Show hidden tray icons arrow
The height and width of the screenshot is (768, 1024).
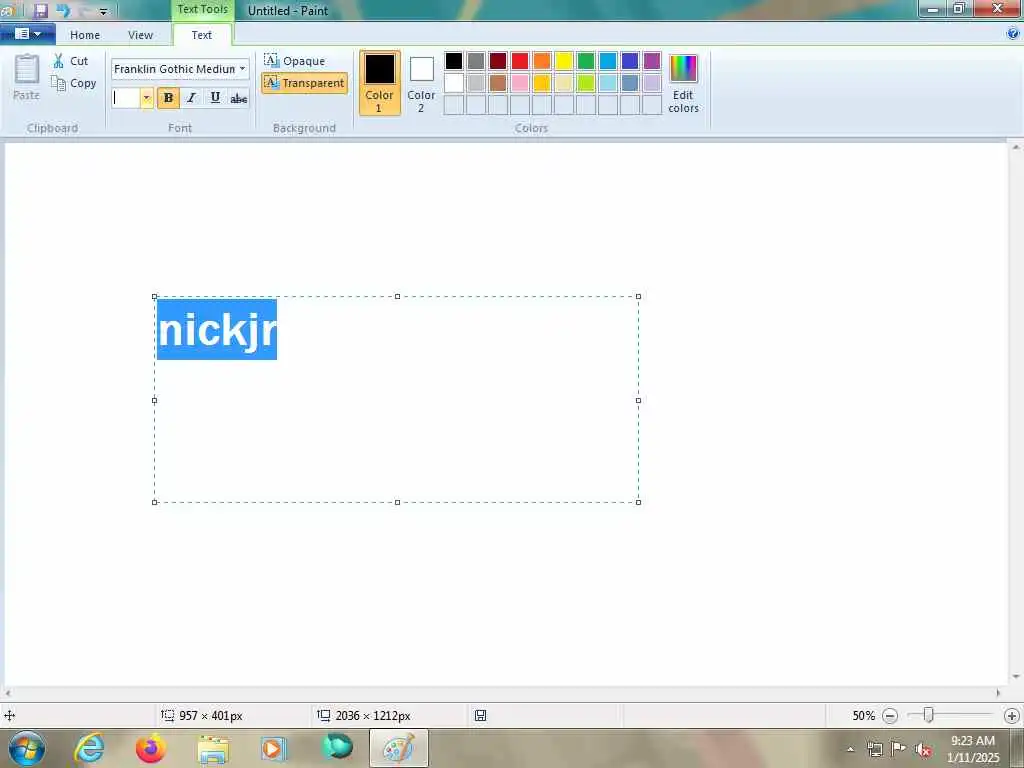[x=850, y=750]
